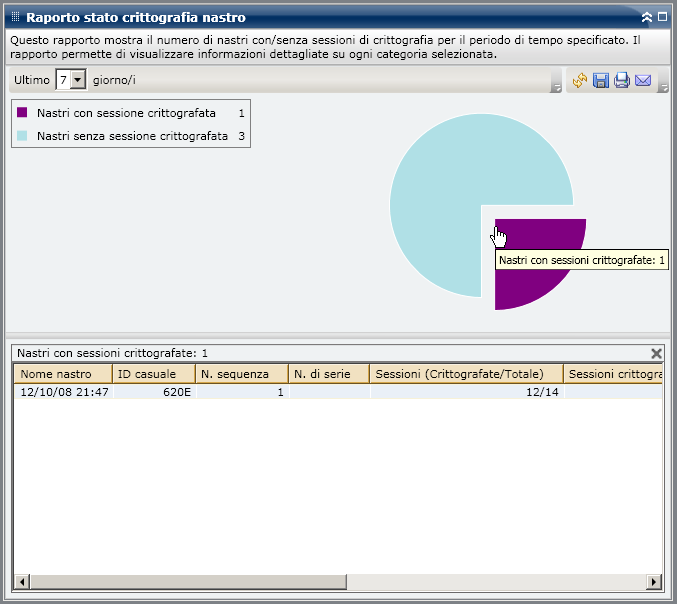Sort by Sessioni (Crittografate/Totale) column header
The image size is (677, 604).
point(466,374)
